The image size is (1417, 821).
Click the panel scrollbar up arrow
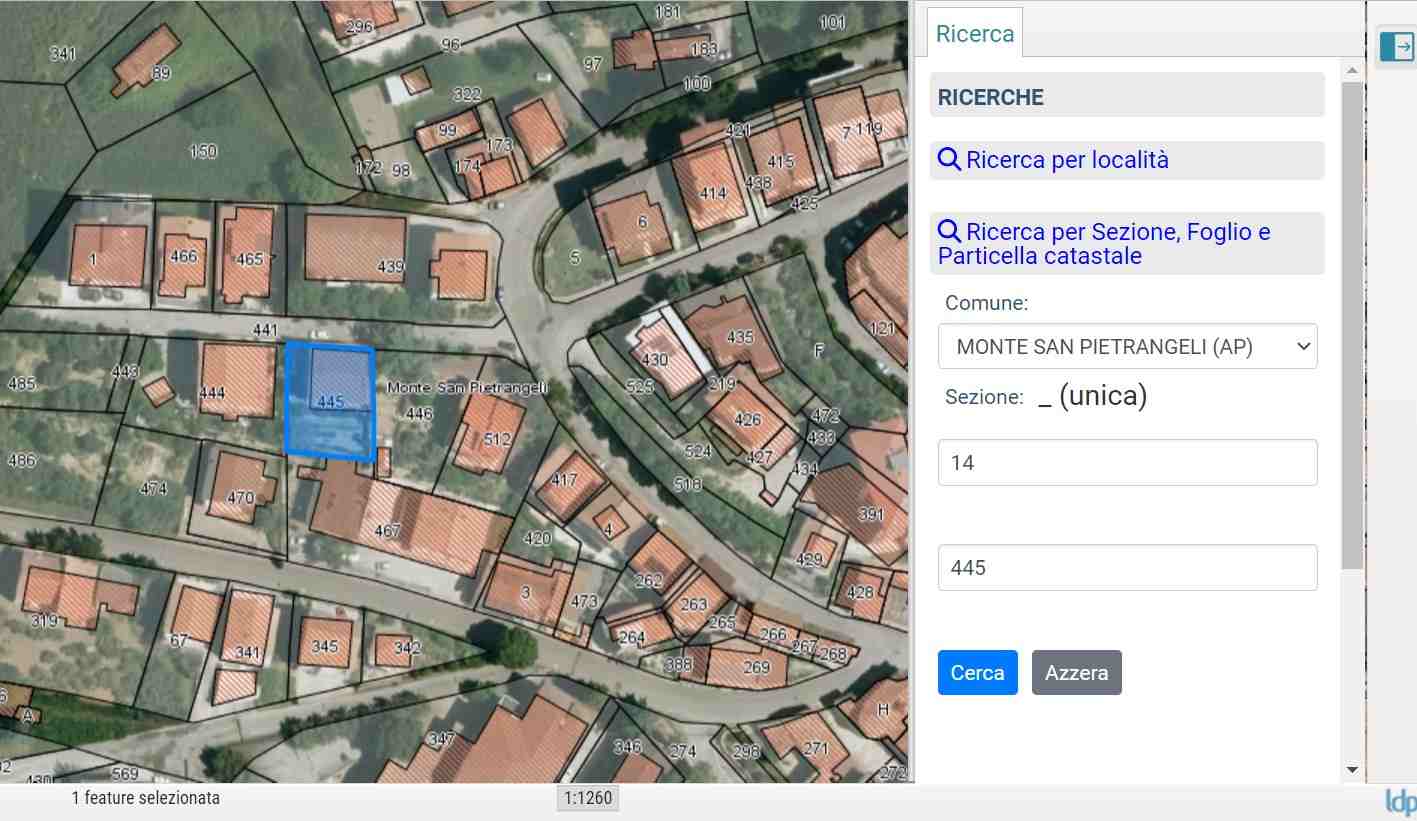[1352, 70]
